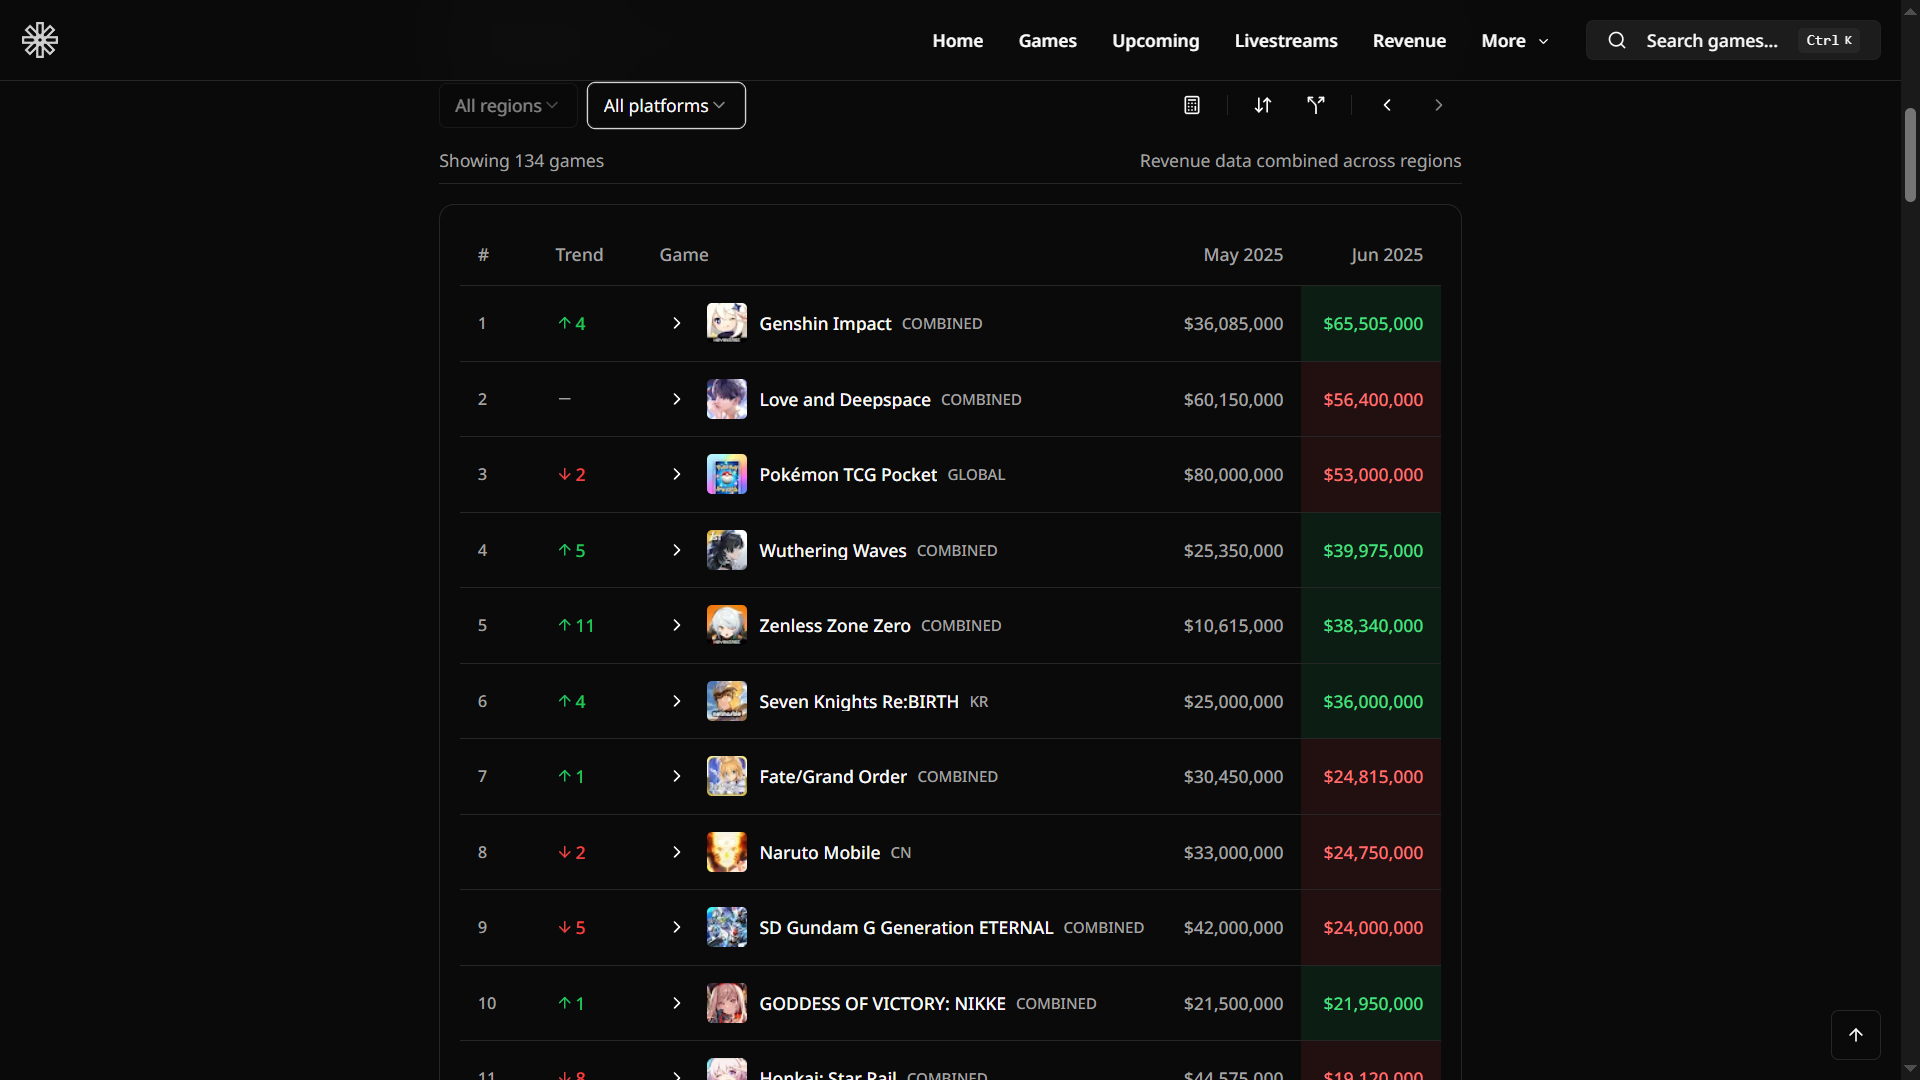Expand the Zenless Zone Zero row

[677, 625]
